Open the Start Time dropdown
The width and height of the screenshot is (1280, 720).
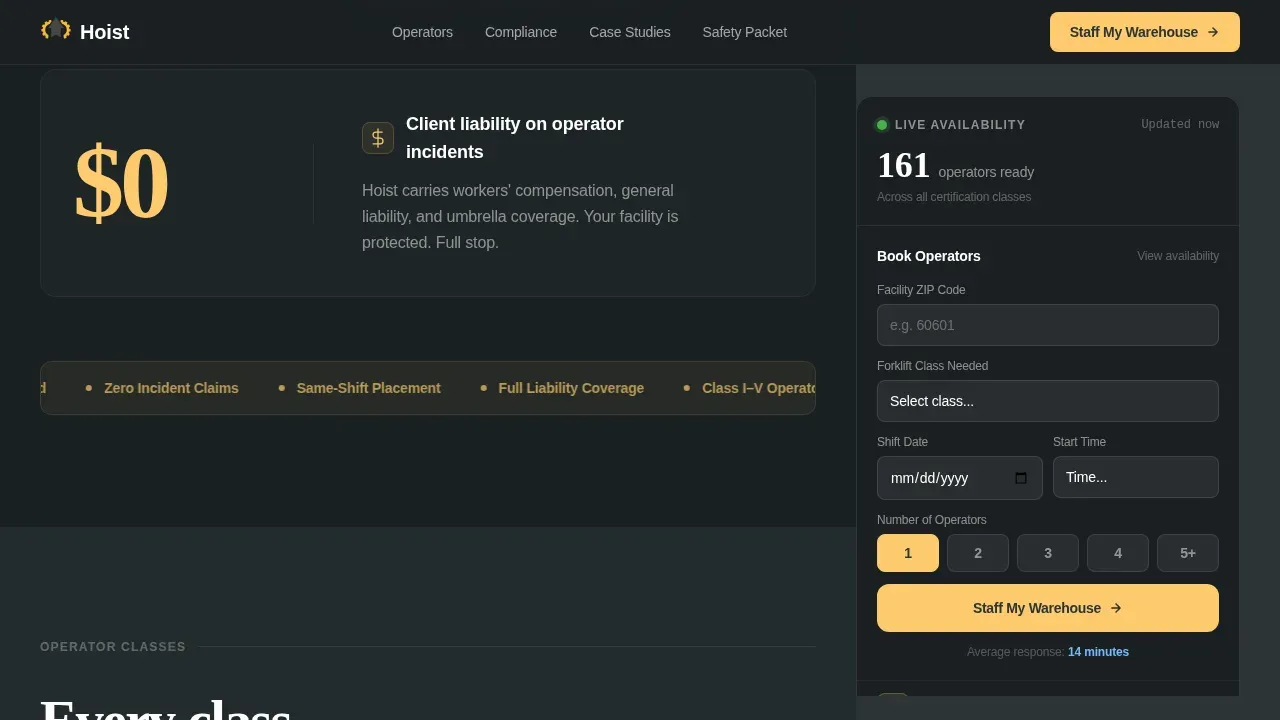1136,477
